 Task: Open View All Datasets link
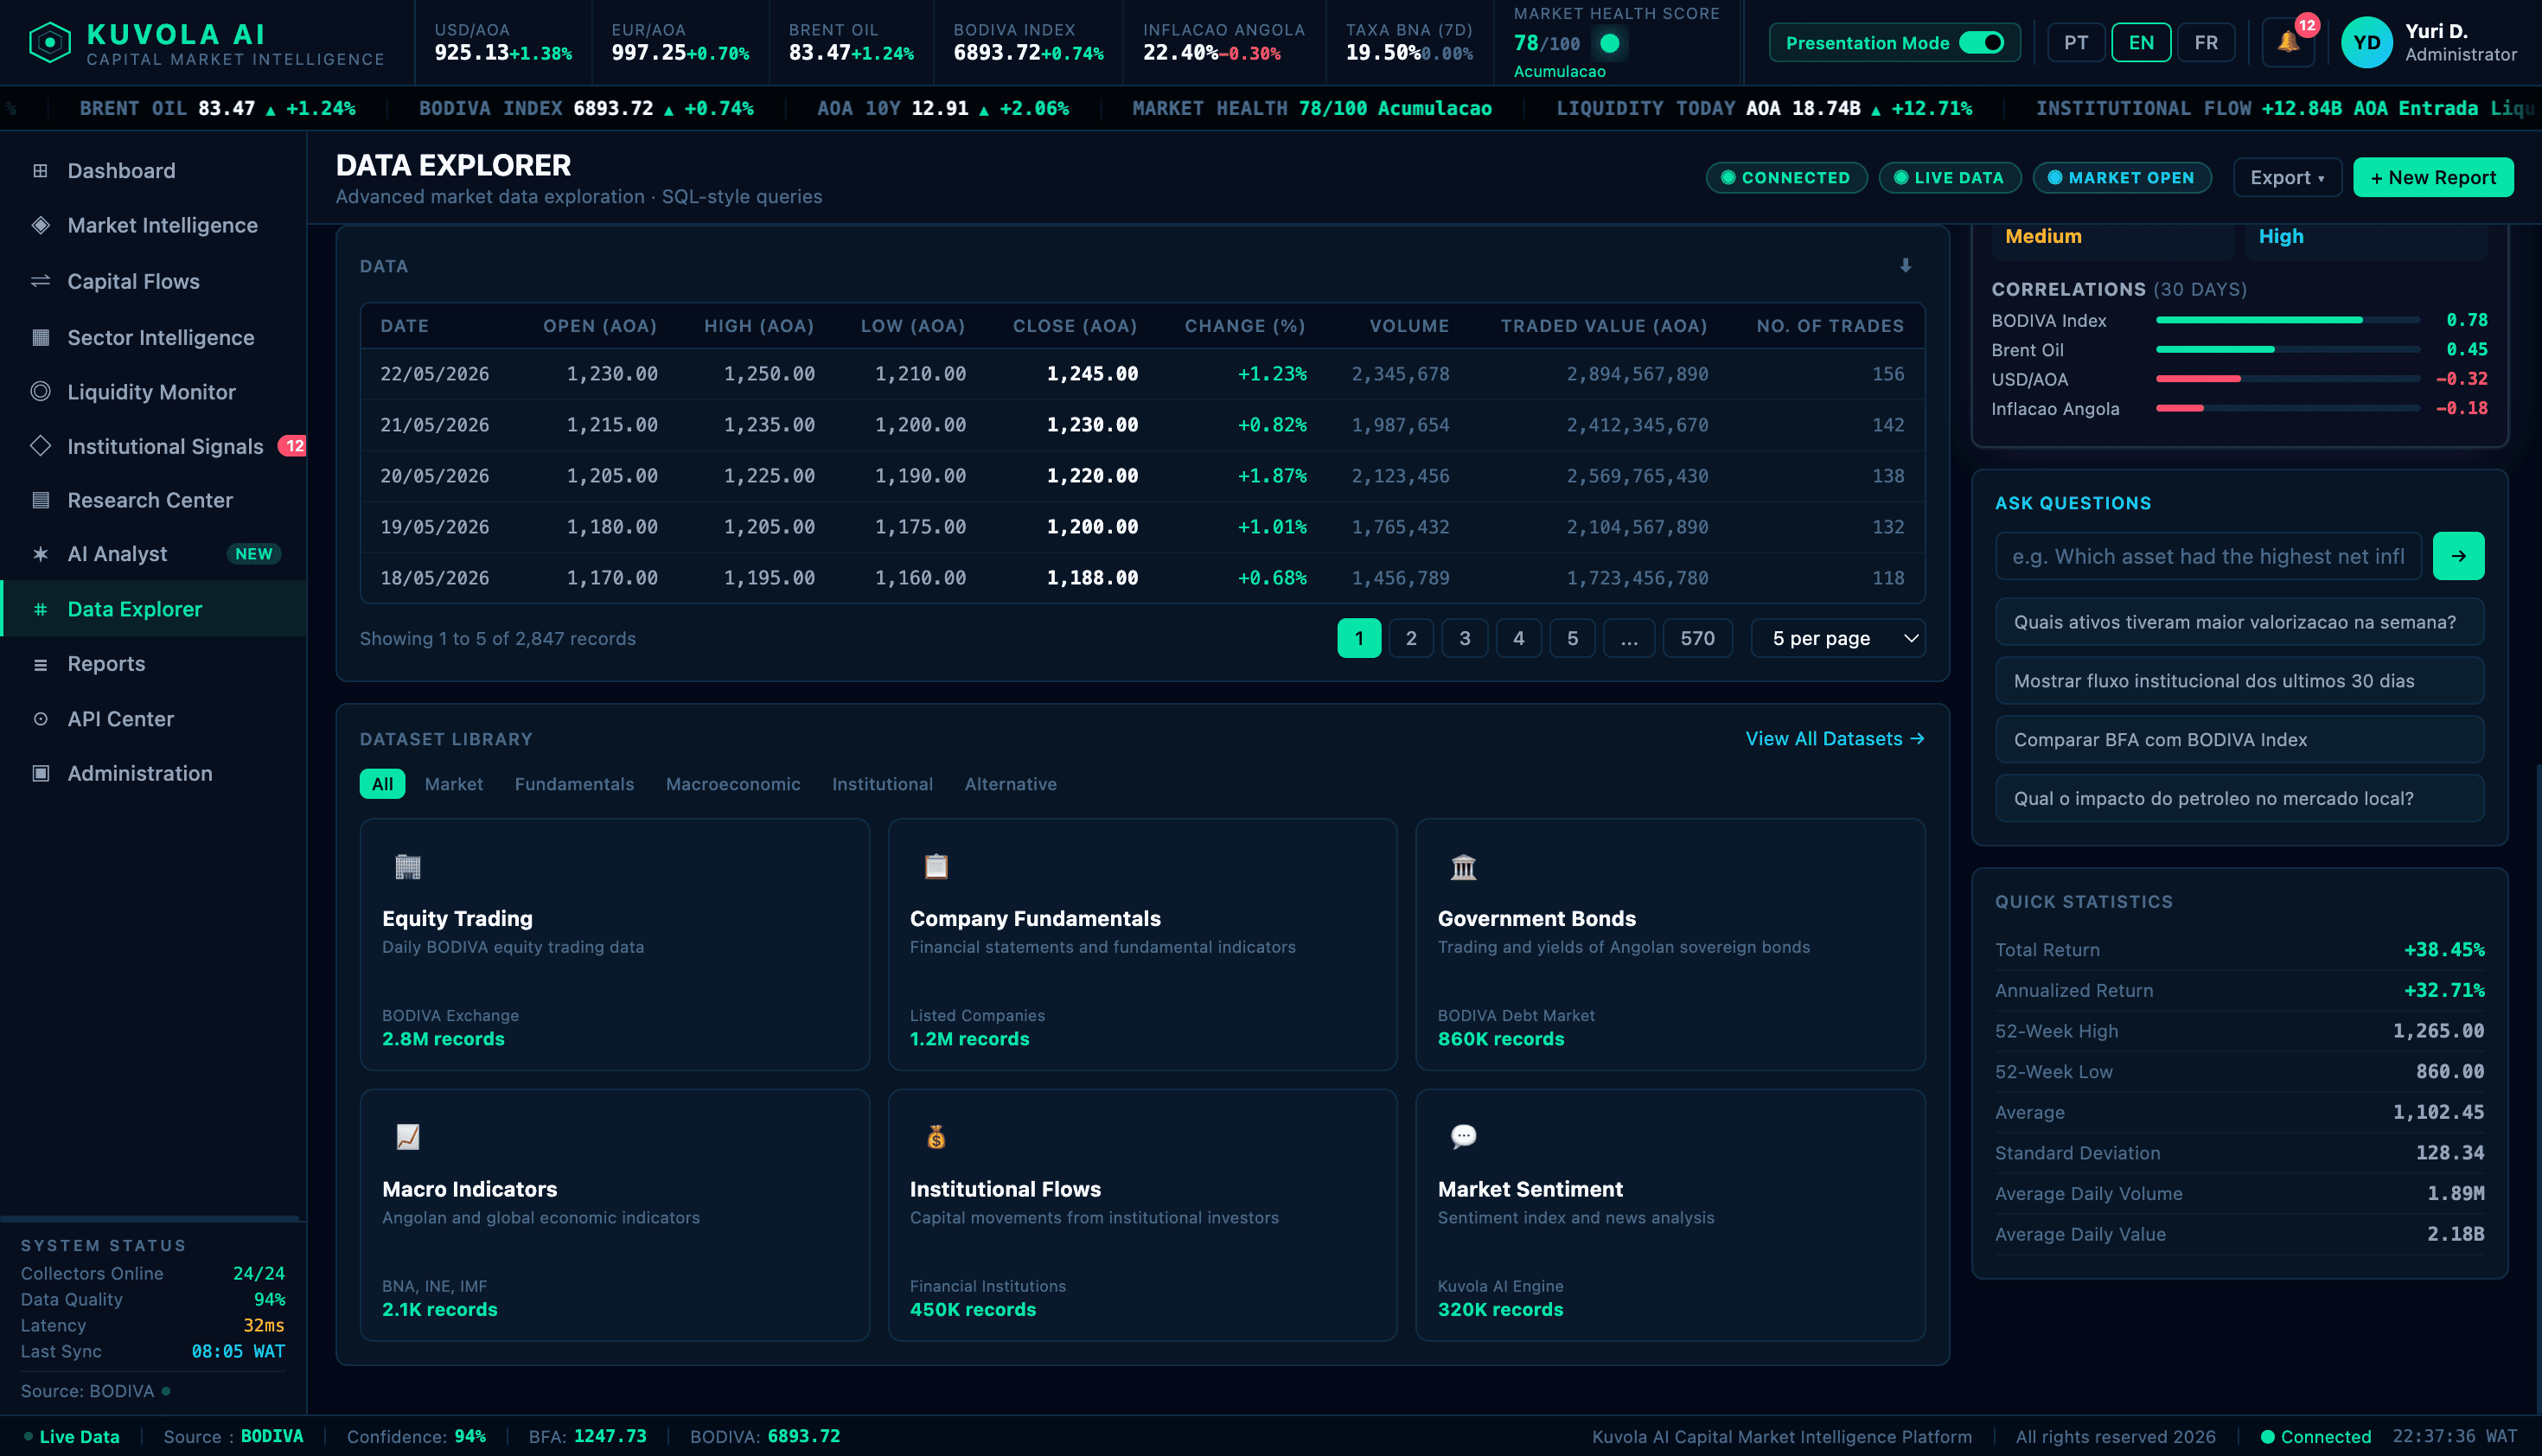[x=1834, y=739]
